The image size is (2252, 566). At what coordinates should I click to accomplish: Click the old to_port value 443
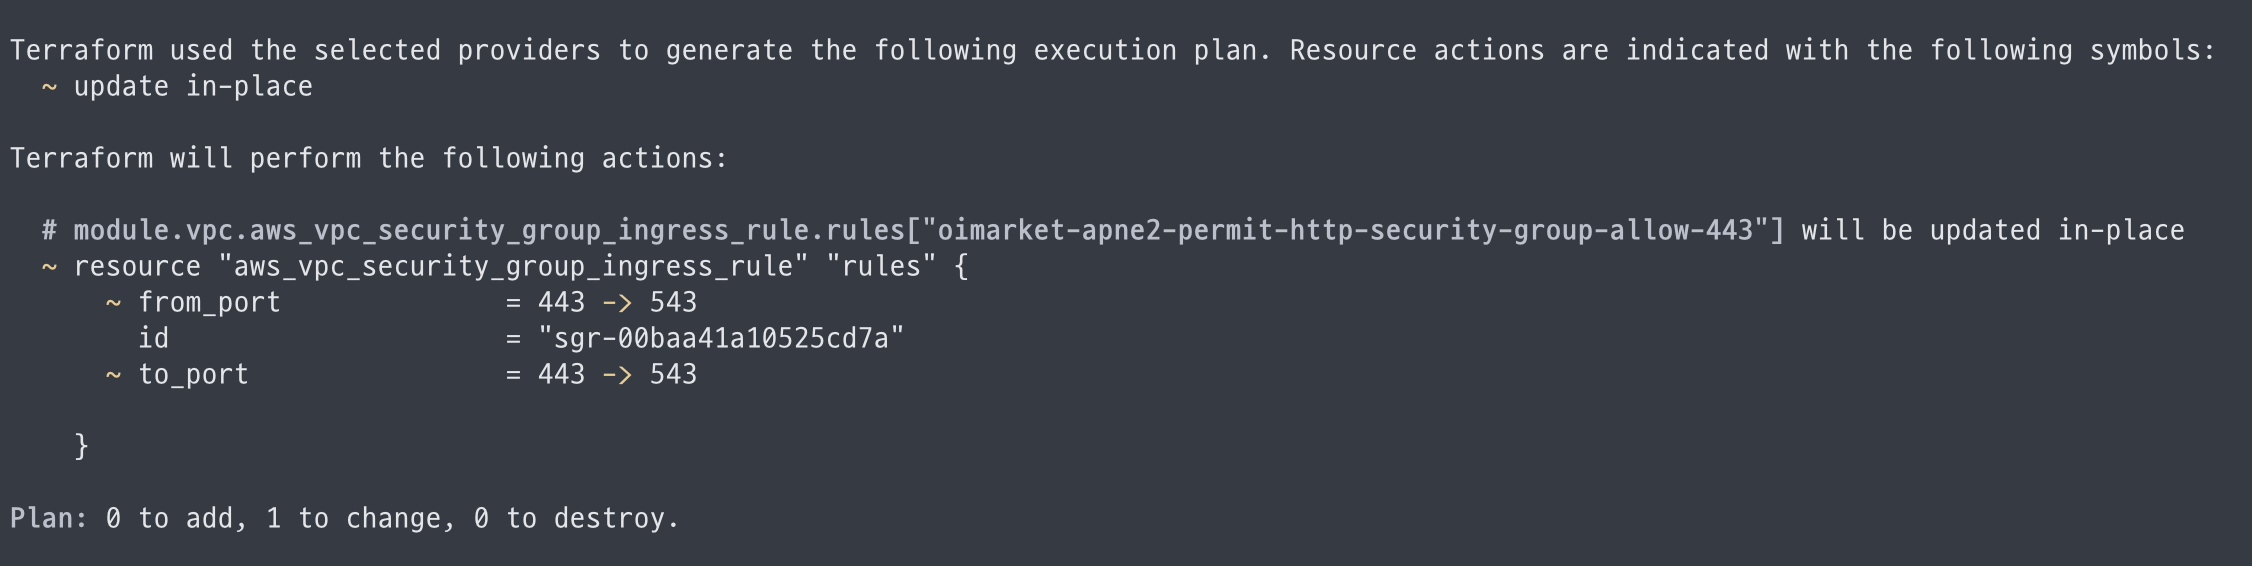561,375
